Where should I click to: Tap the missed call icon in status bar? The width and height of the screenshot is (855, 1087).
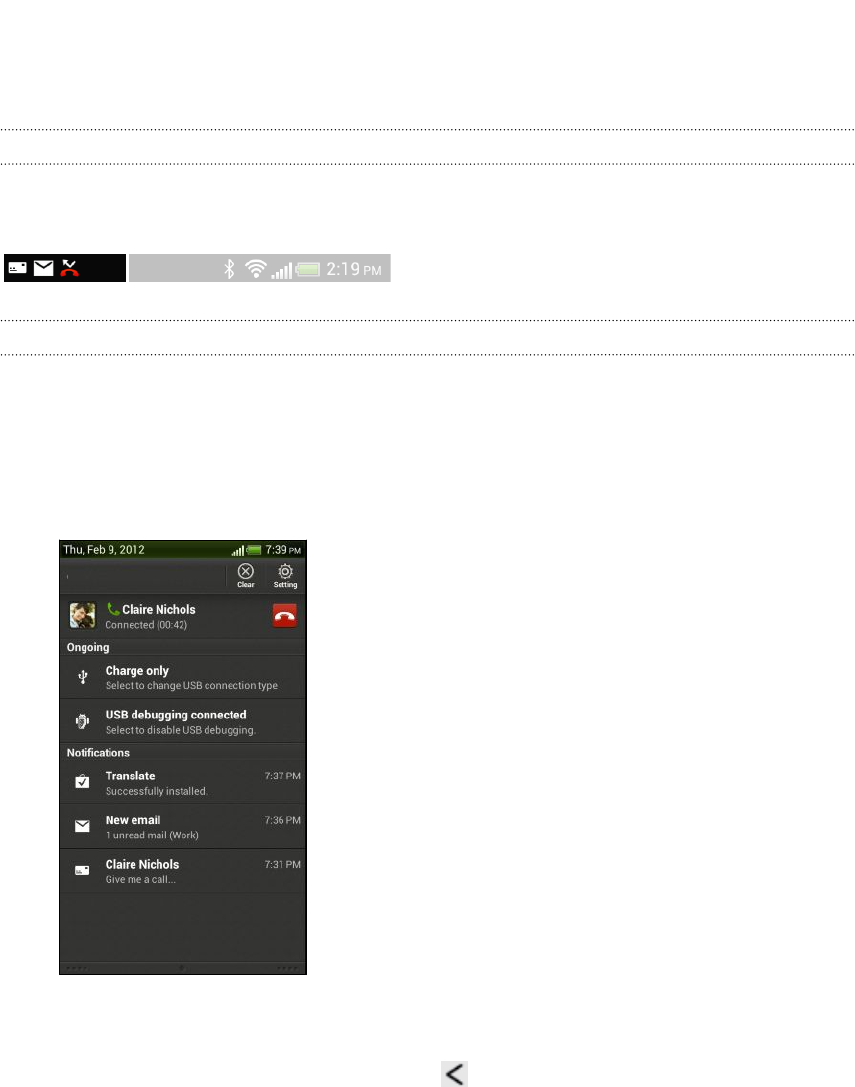[x=69, y=268]
